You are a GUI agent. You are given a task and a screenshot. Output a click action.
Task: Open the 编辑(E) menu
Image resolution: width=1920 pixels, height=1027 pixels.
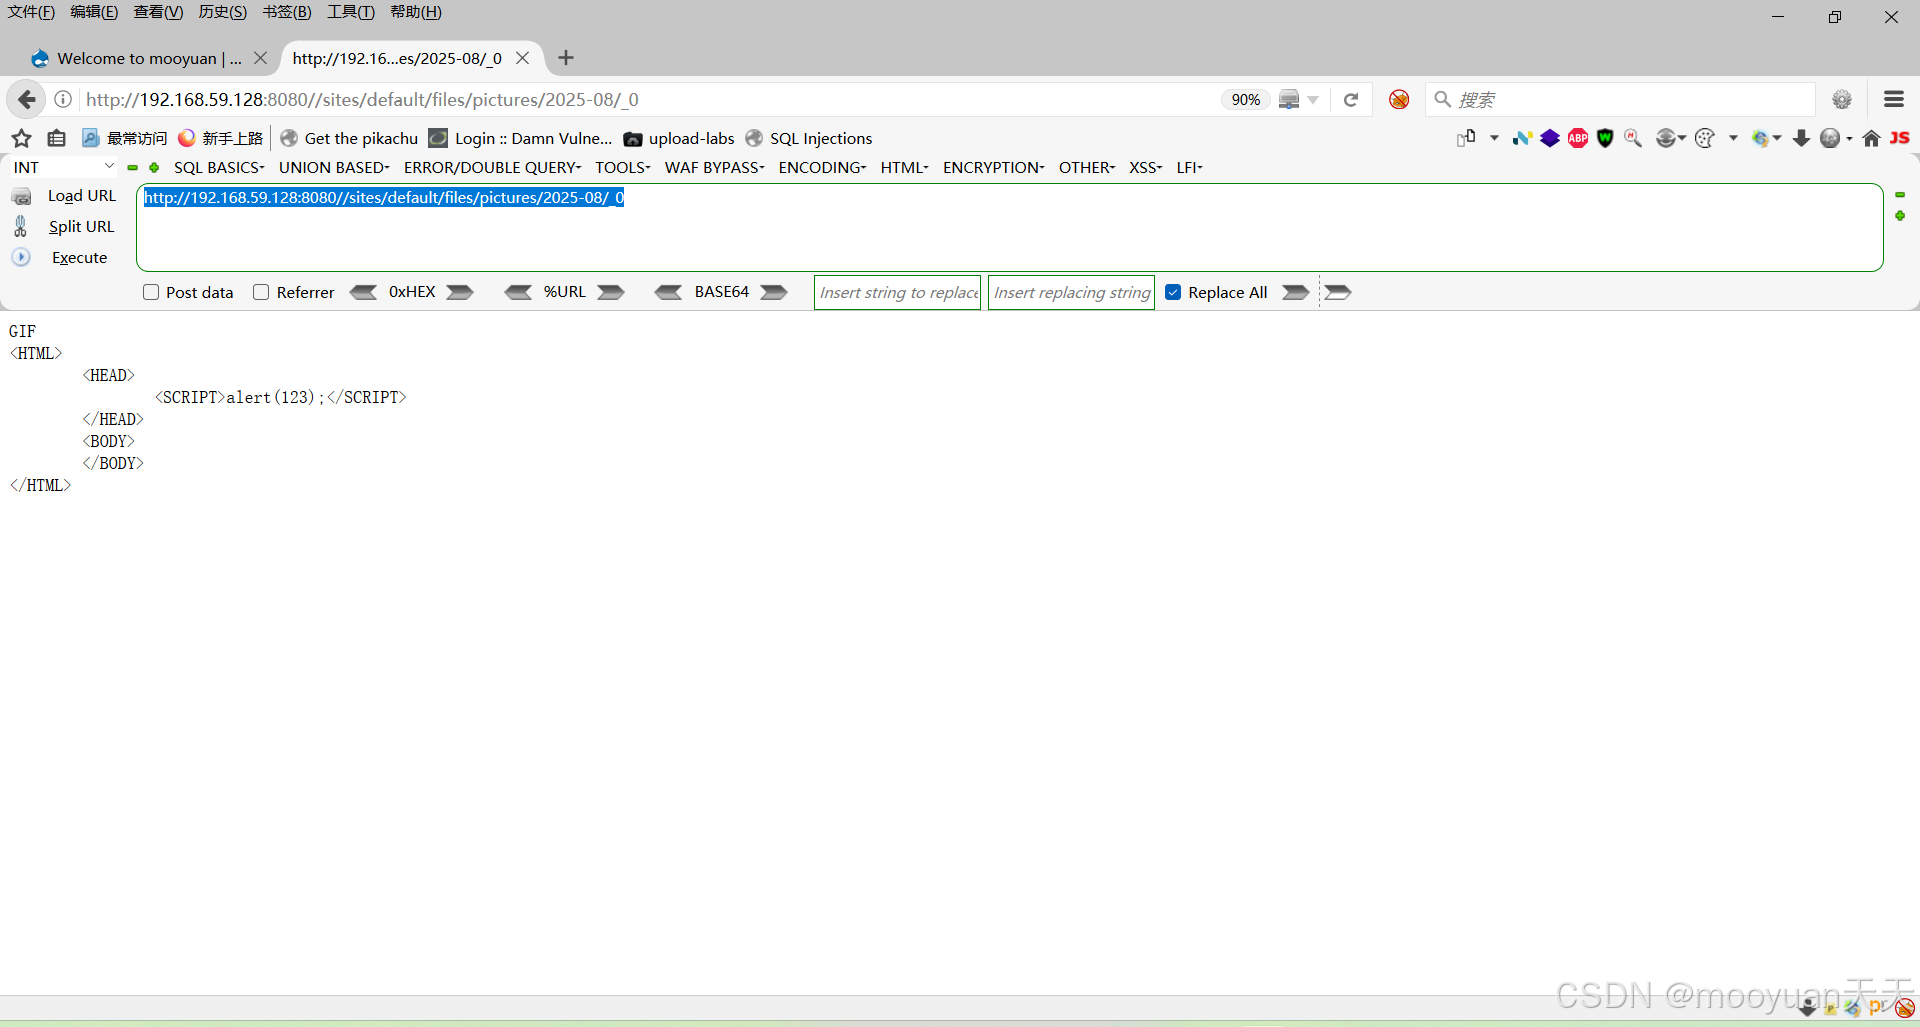click(x=94, y=12)
